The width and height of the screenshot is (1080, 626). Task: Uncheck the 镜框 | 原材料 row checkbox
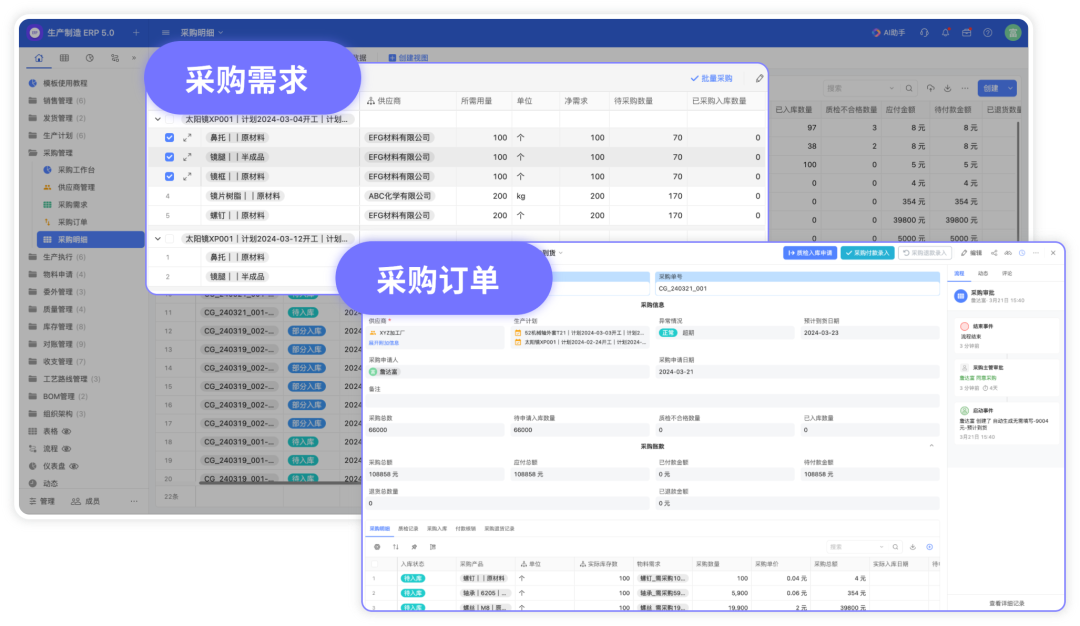pyautogui.click(x=169, y=176)
